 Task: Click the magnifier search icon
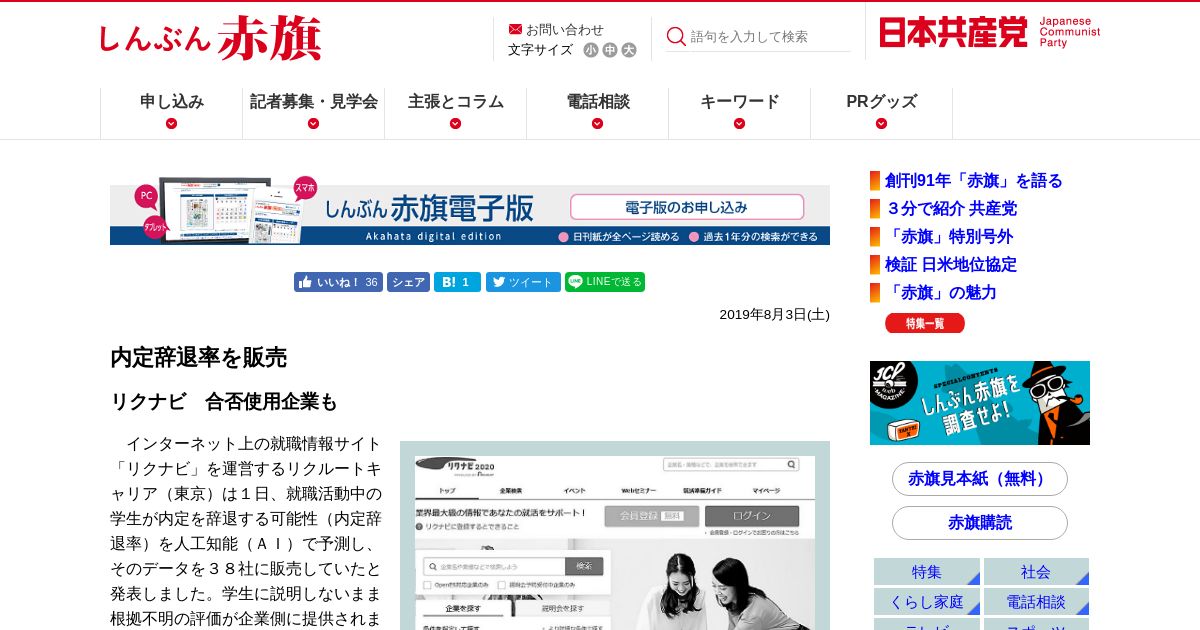click(676, 36)
